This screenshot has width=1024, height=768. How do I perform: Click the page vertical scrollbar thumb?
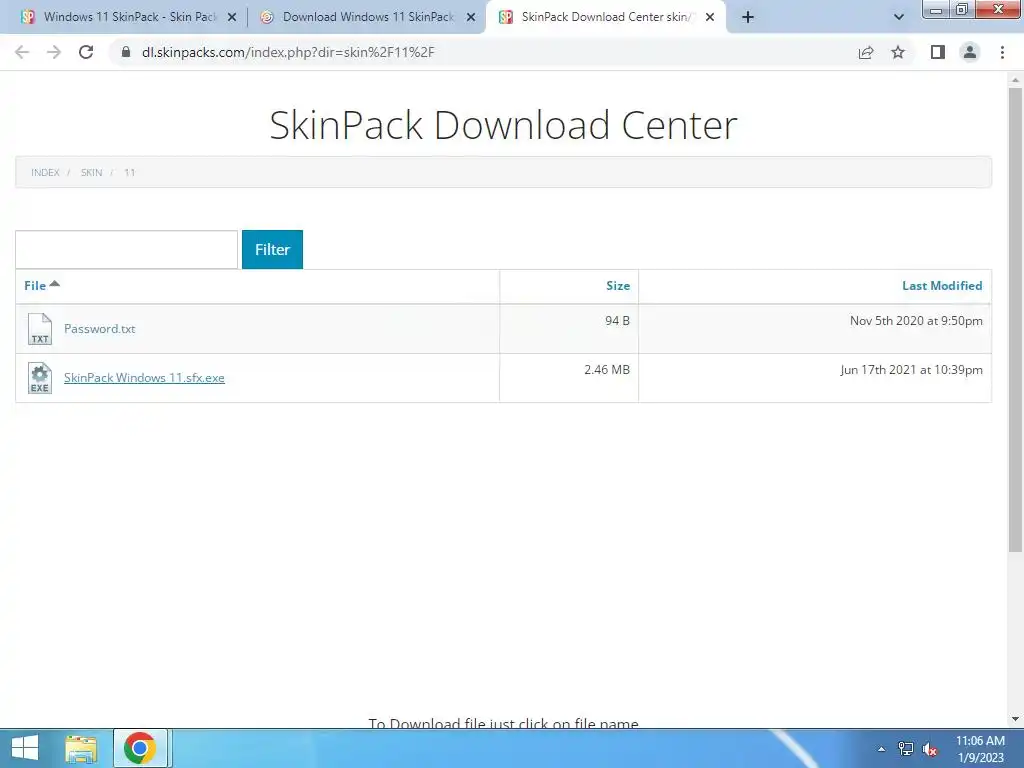1015,320
